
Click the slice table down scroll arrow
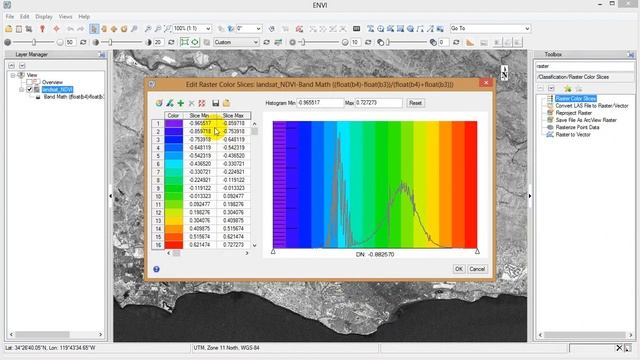tap(254, 245)
